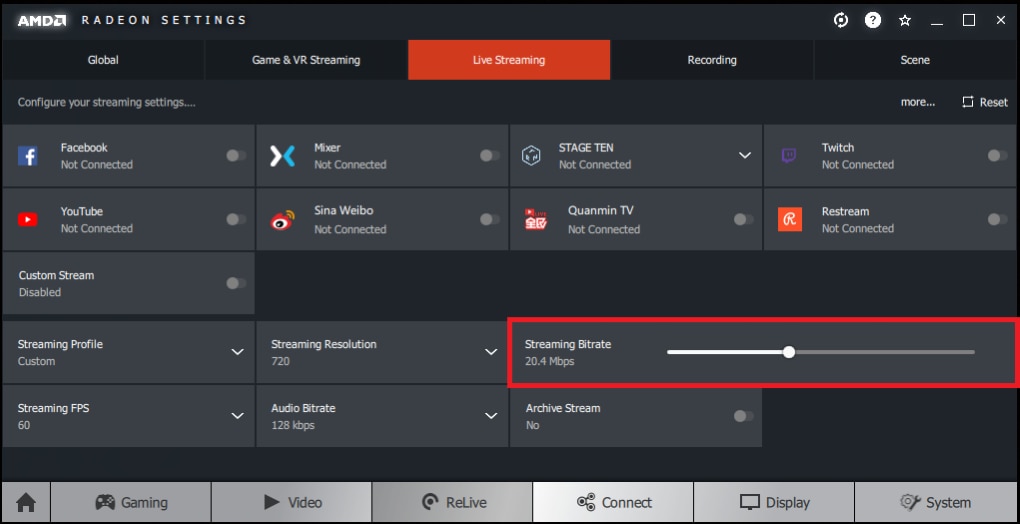Click the Gaming label in bottom bar

pos(144,503)
